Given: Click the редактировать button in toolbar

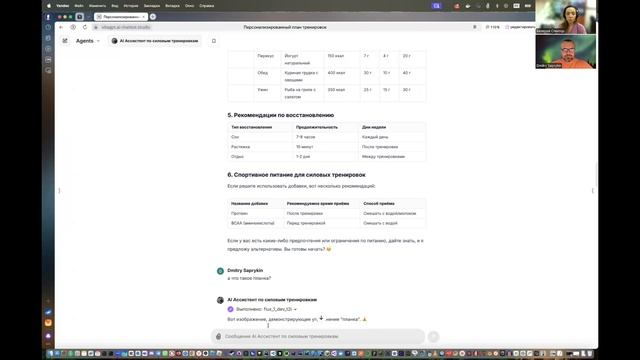Looking at the screenshot, I should click(520, 27).
